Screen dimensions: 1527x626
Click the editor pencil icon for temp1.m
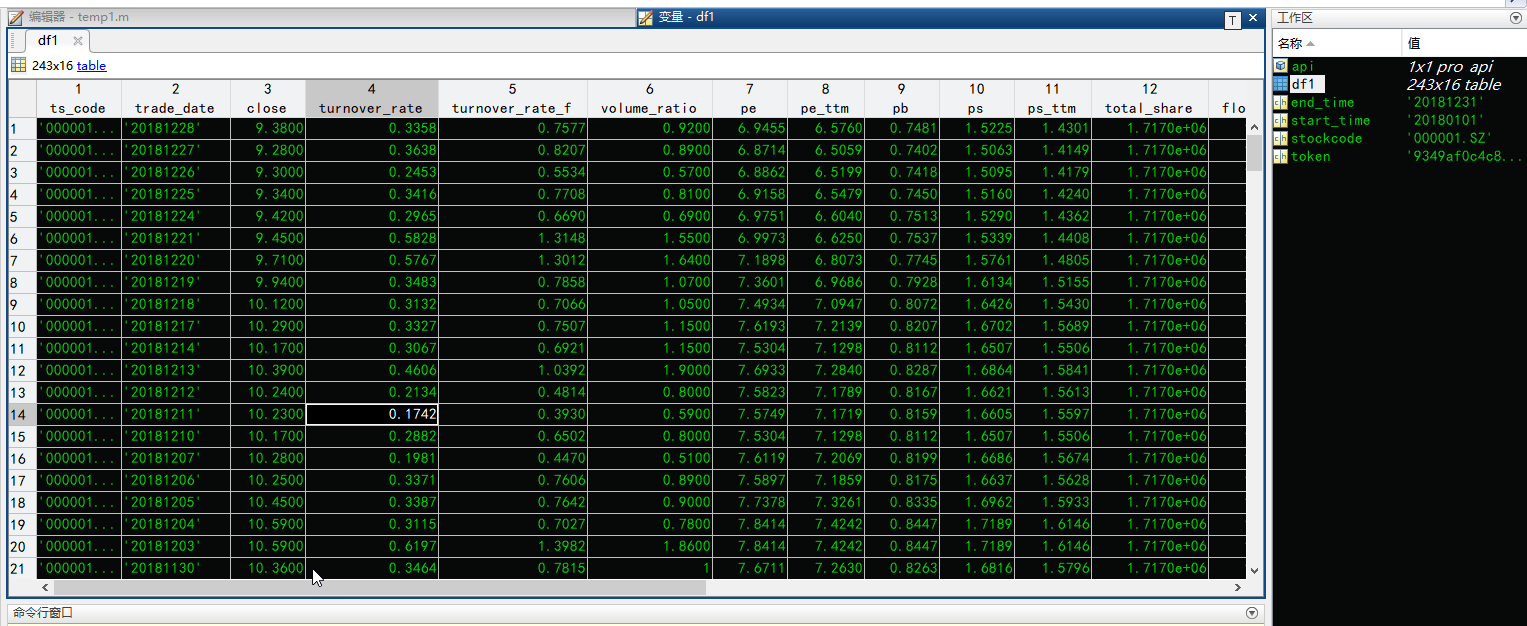[15, 17]
